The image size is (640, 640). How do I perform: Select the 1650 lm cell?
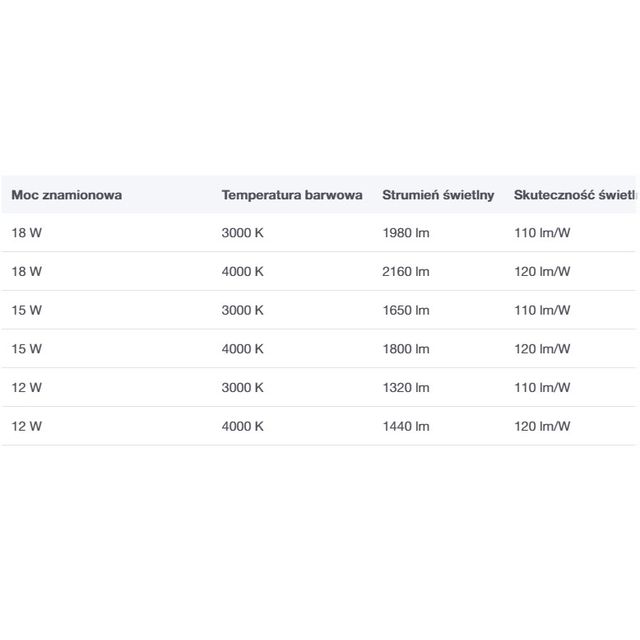pyautogui.click(x=406, y=310)
